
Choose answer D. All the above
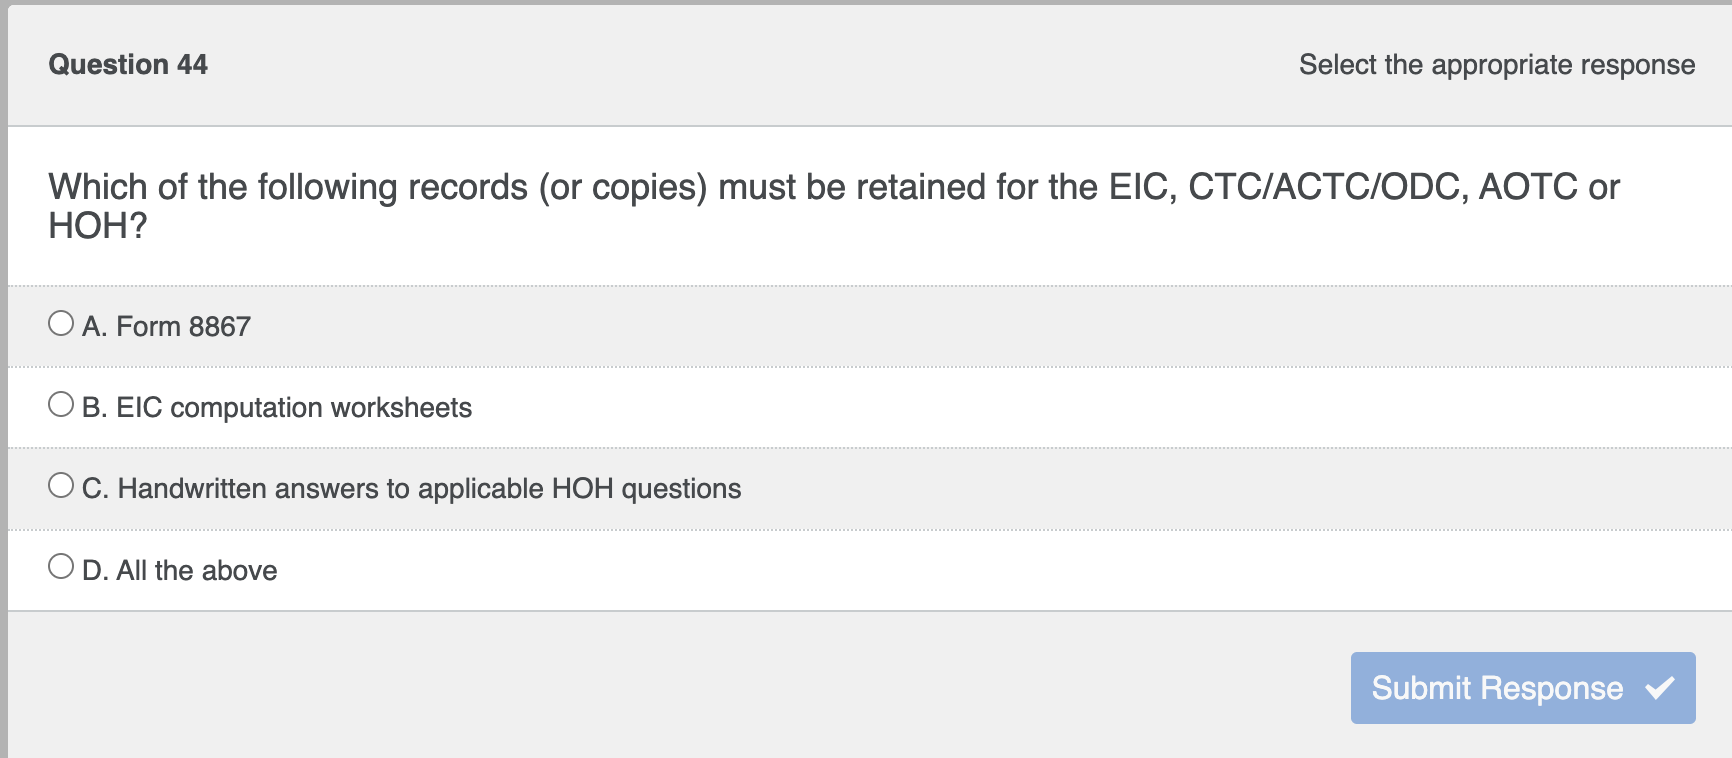[196, 570]
